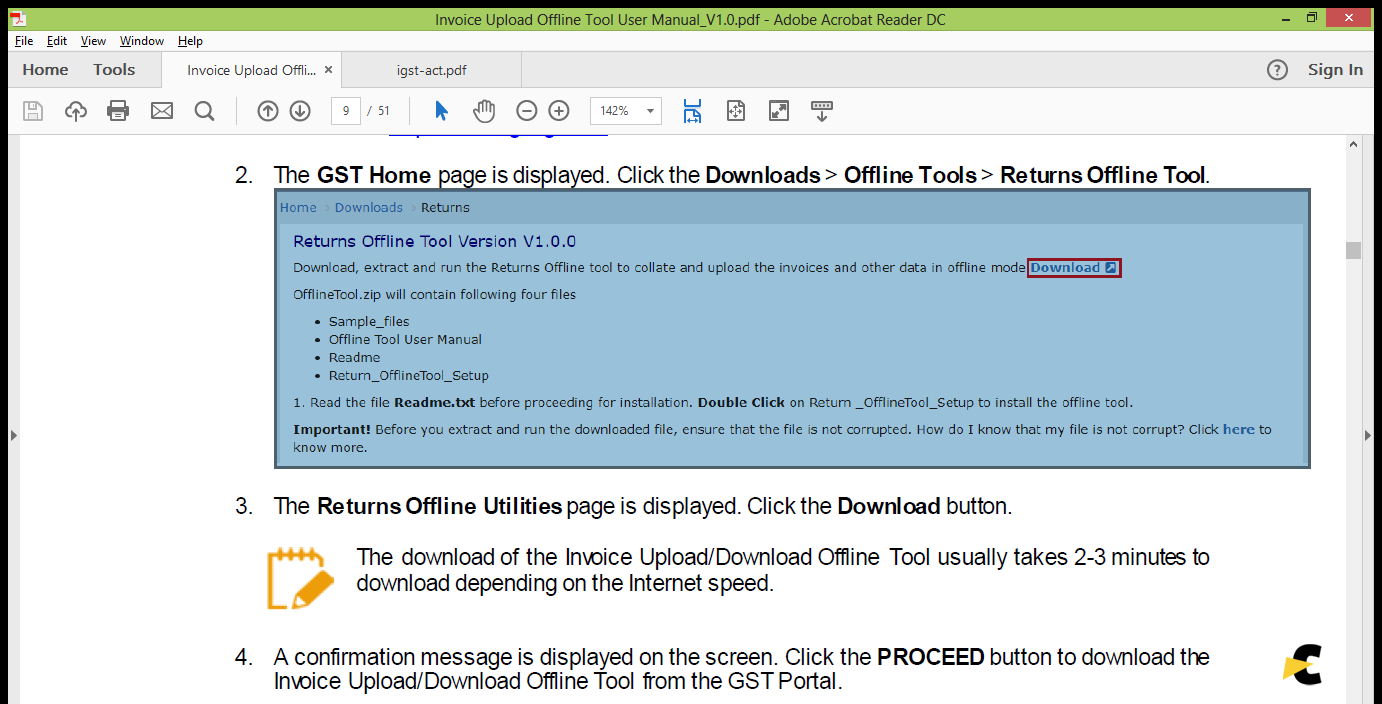Click the Home breadcrumb link
1382x704 pixels.
(x=298, y=208)
